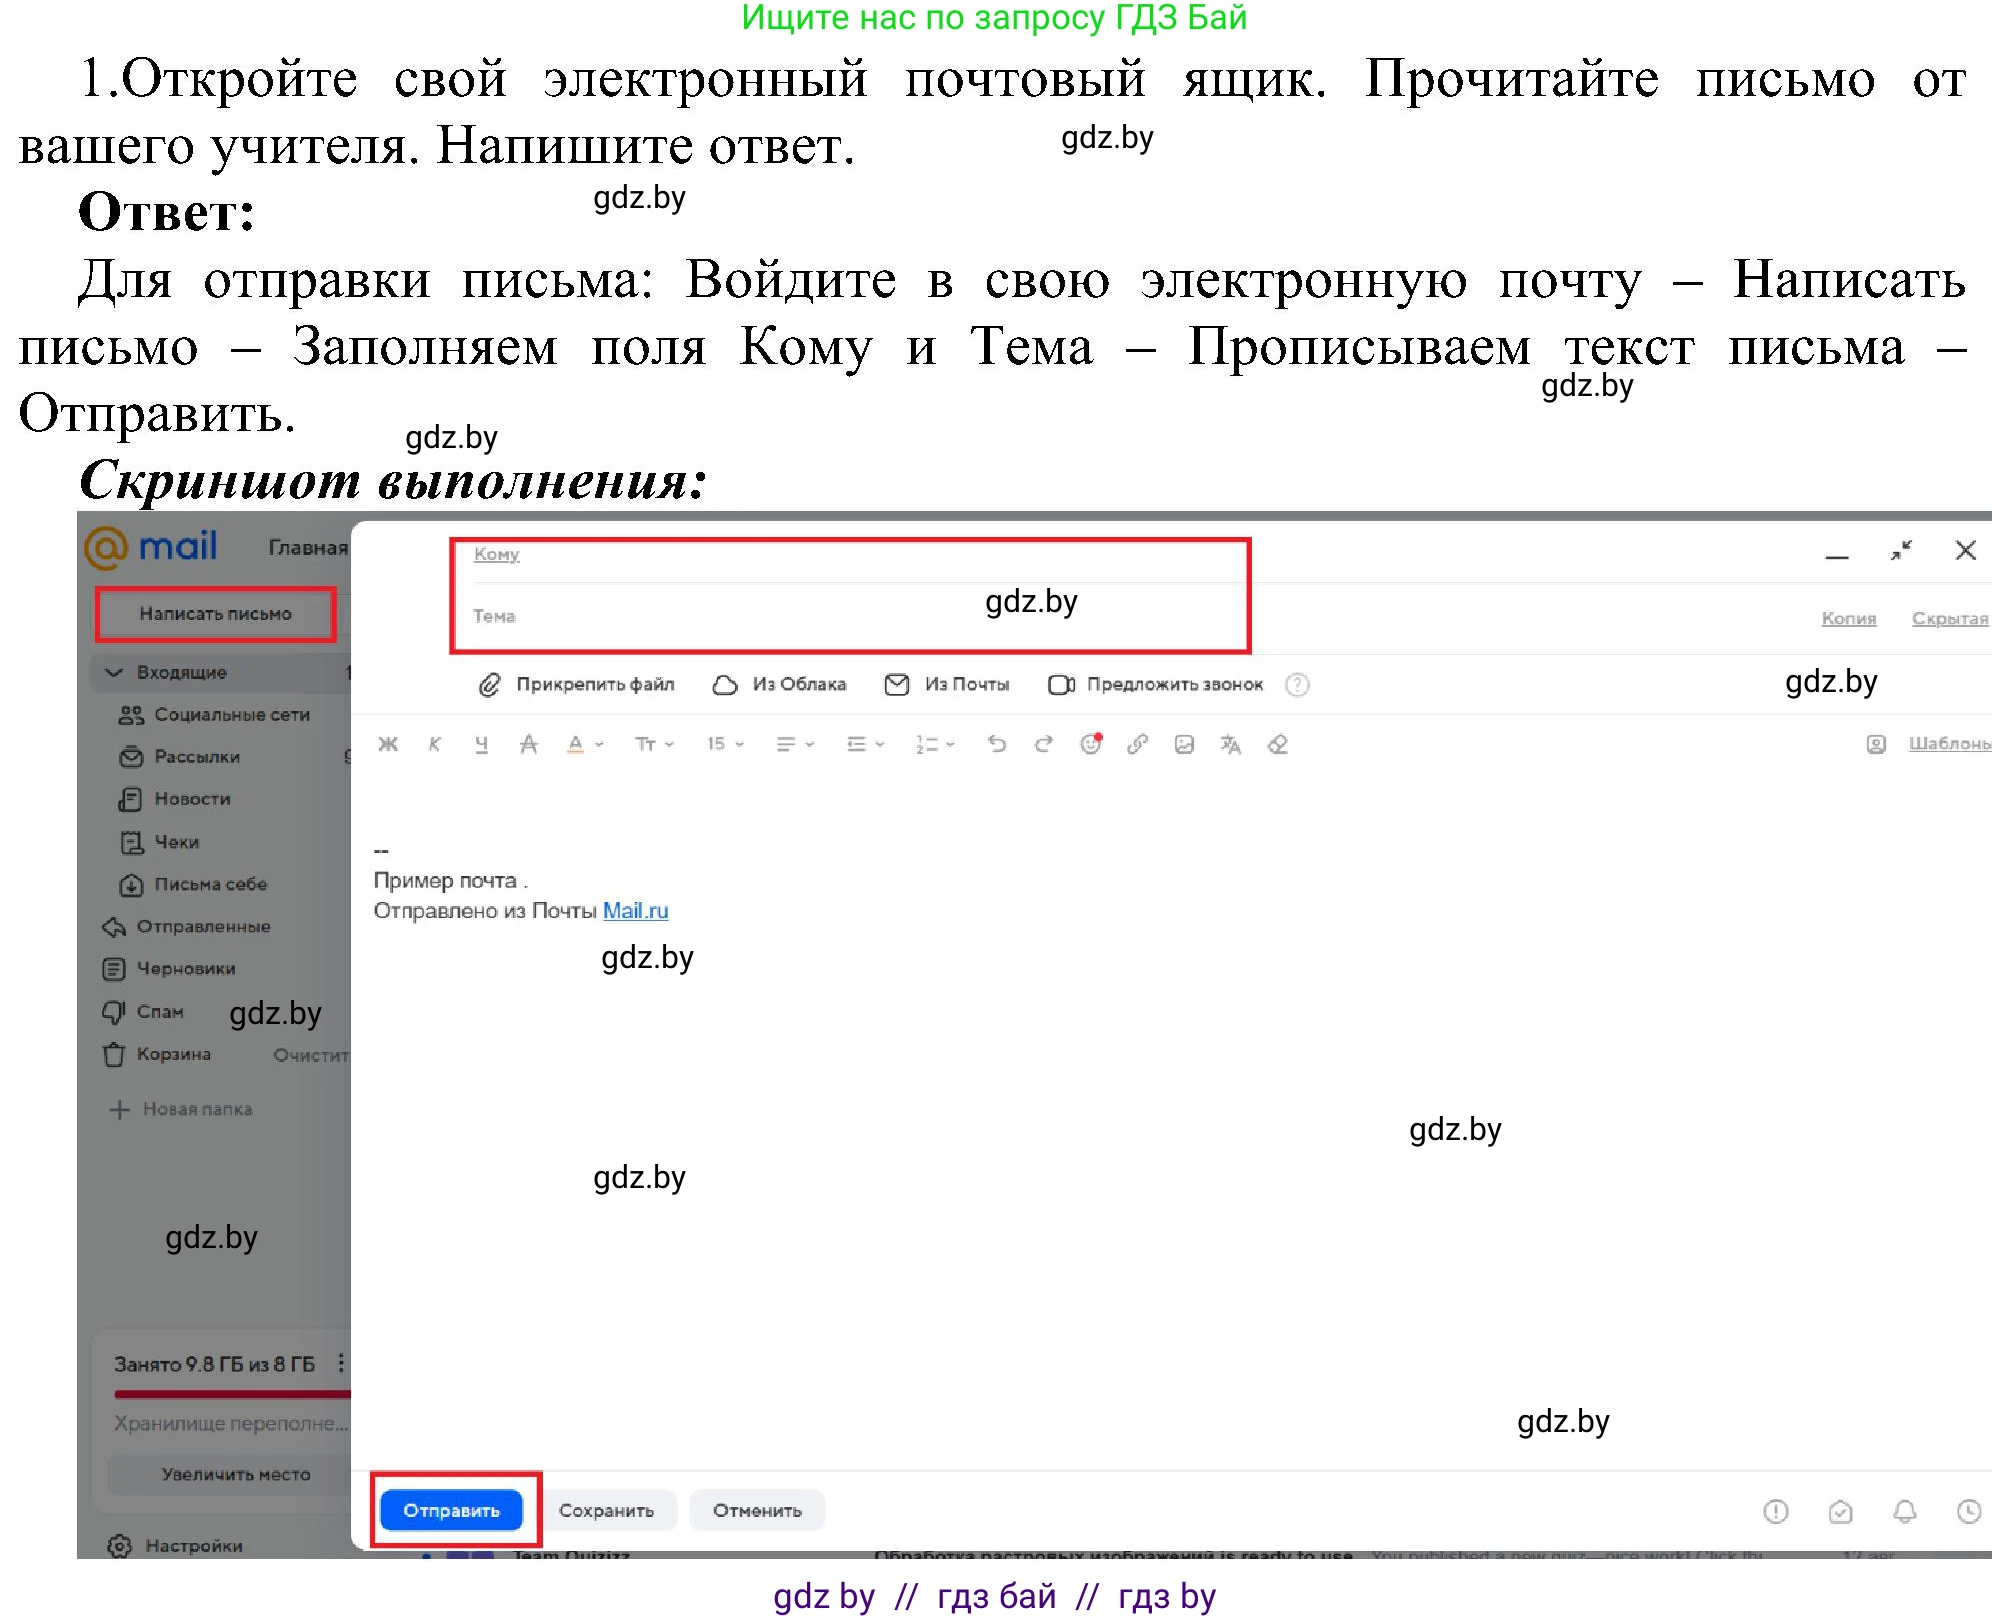Open the Mail.ru link in signature

(x=634, y=911)
